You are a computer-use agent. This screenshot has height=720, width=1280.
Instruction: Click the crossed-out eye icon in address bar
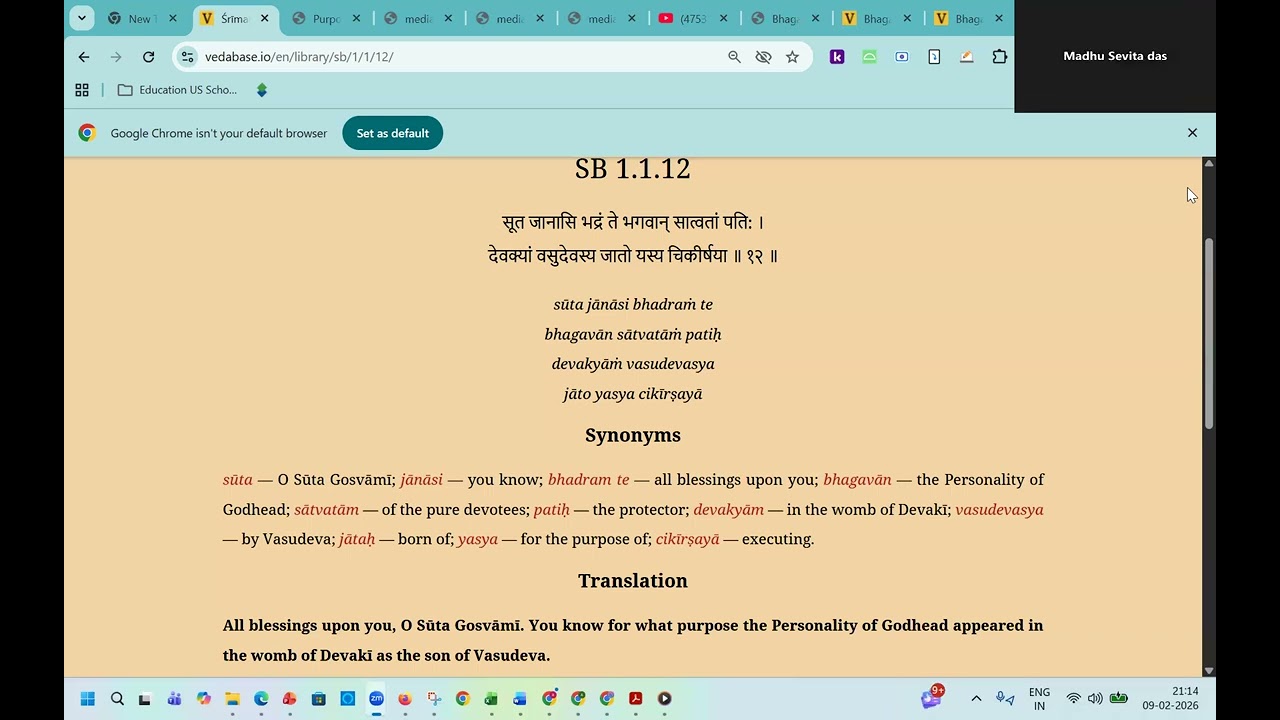[x=763, y=57]
